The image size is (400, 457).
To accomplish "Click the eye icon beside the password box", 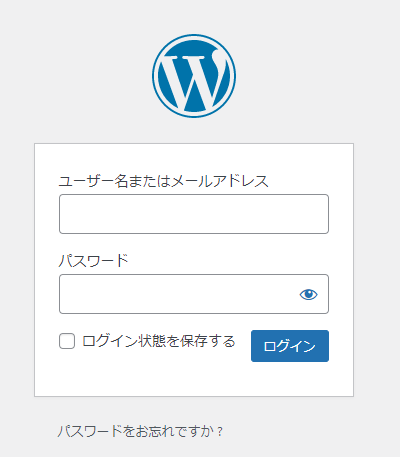I will pos(308,294).
